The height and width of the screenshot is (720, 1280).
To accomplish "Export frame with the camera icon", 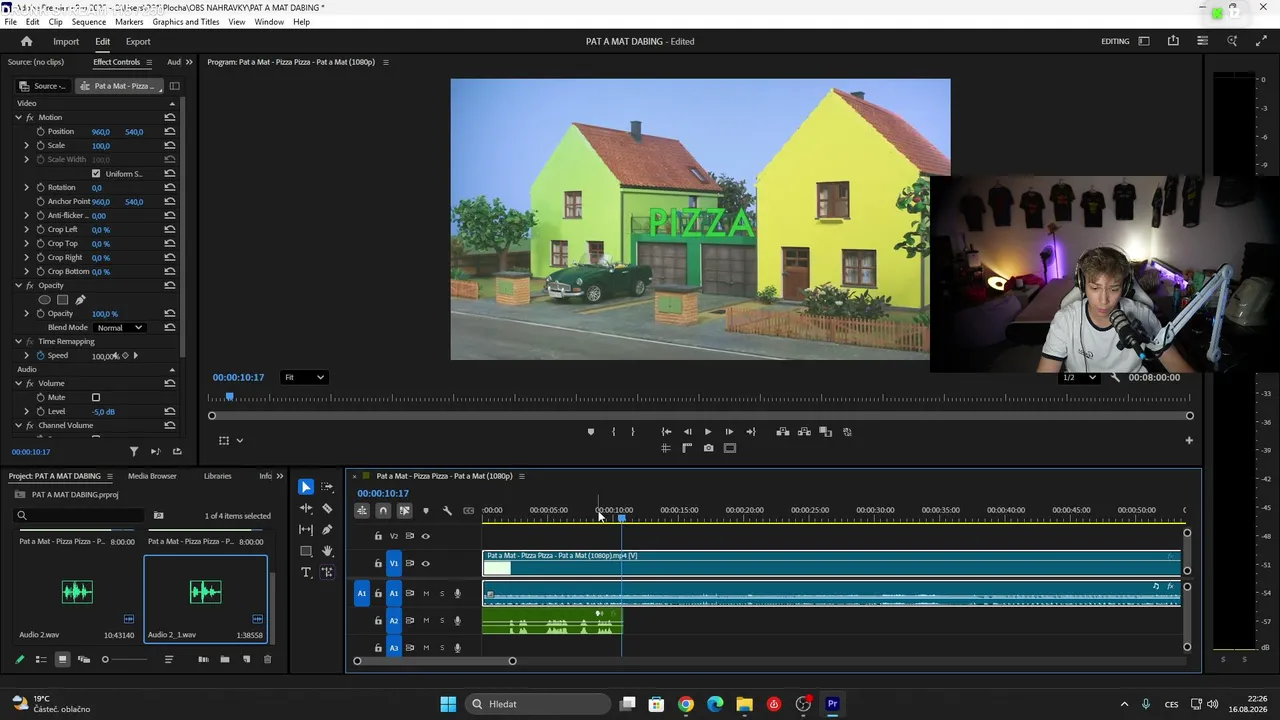I will click(708, 448).
